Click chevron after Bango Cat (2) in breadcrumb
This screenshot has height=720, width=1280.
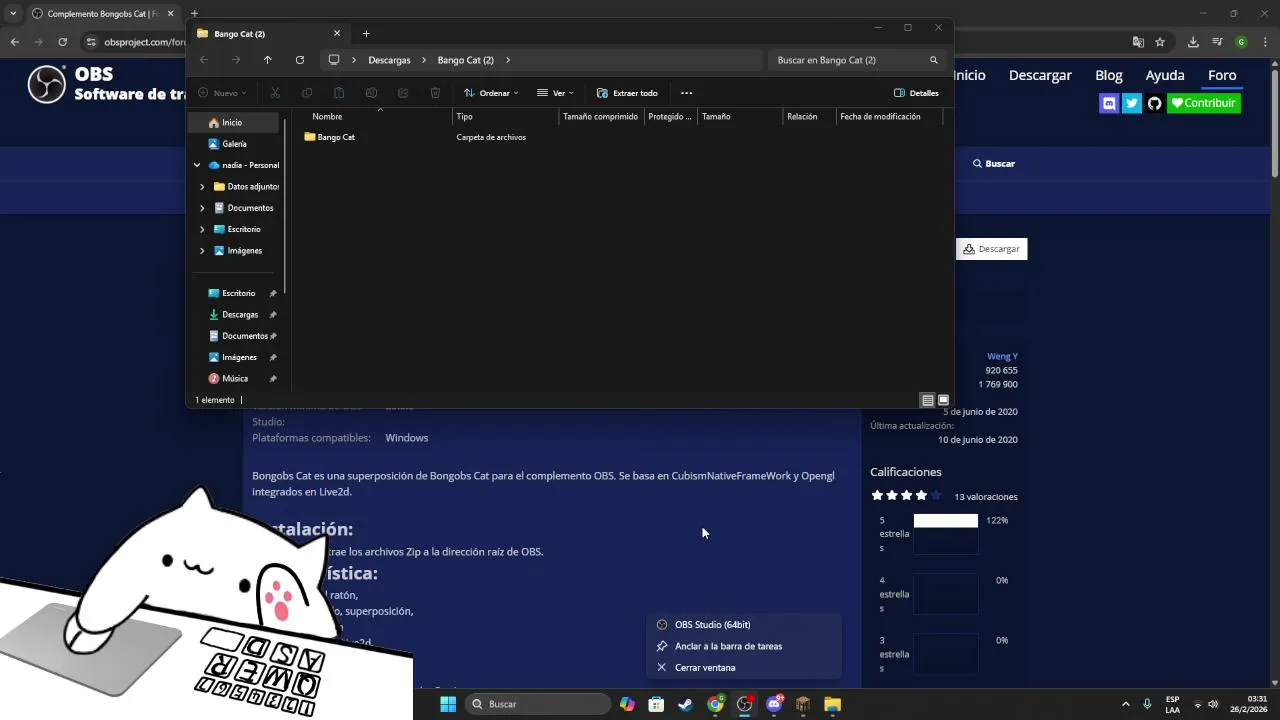tap(508, 60)
